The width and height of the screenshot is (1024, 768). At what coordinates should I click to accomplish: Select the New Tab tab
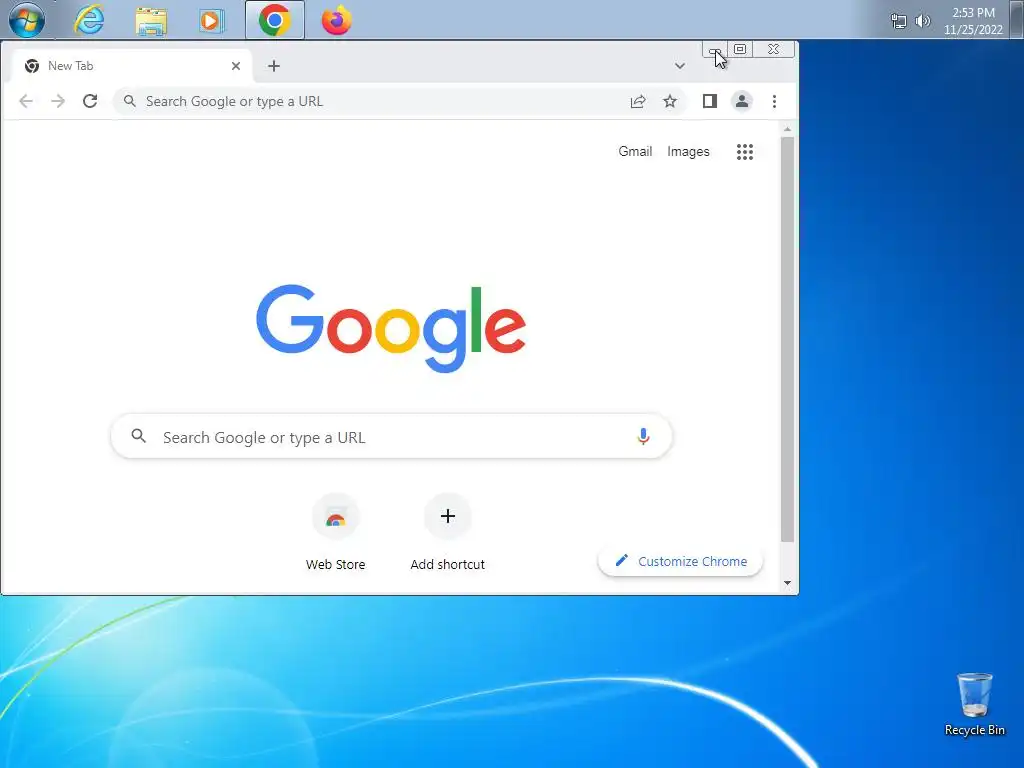click(x=131, y=66)
